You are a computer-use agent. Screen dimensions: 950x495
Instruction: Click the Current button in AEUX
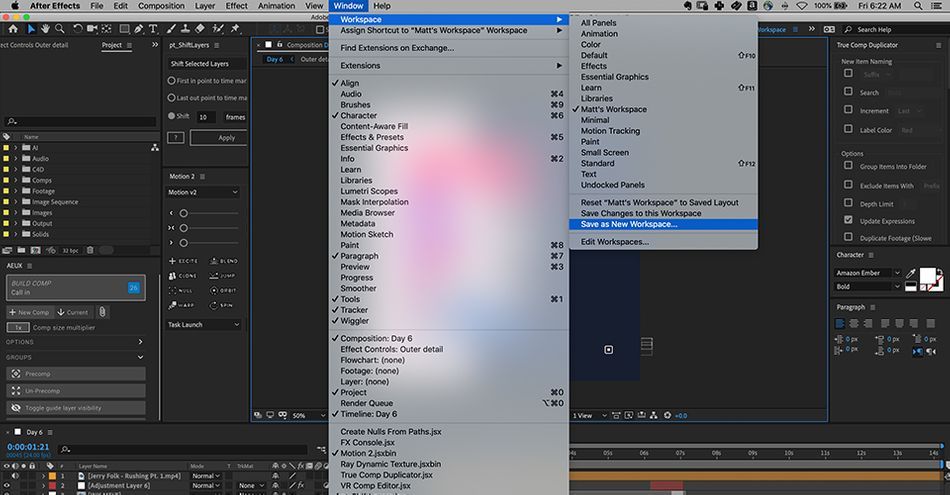tap(73, 313)
